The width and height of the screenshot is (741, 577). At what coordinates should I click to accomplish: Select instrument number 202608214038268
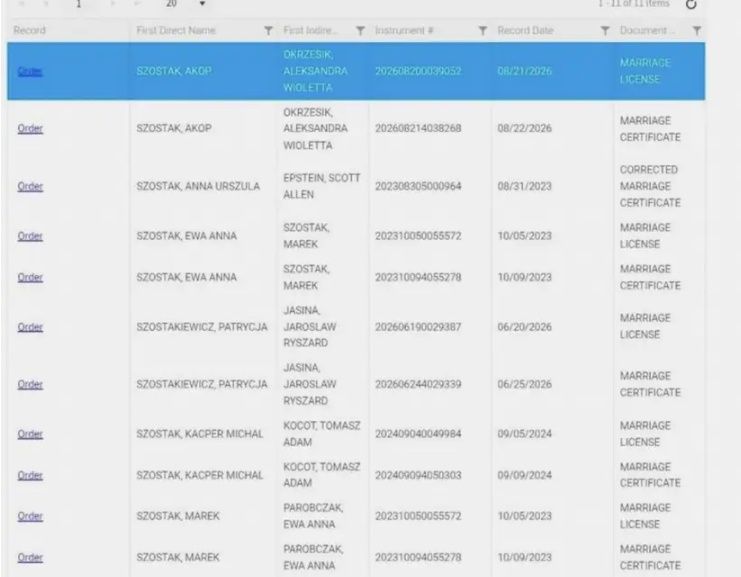pos(418,129)
